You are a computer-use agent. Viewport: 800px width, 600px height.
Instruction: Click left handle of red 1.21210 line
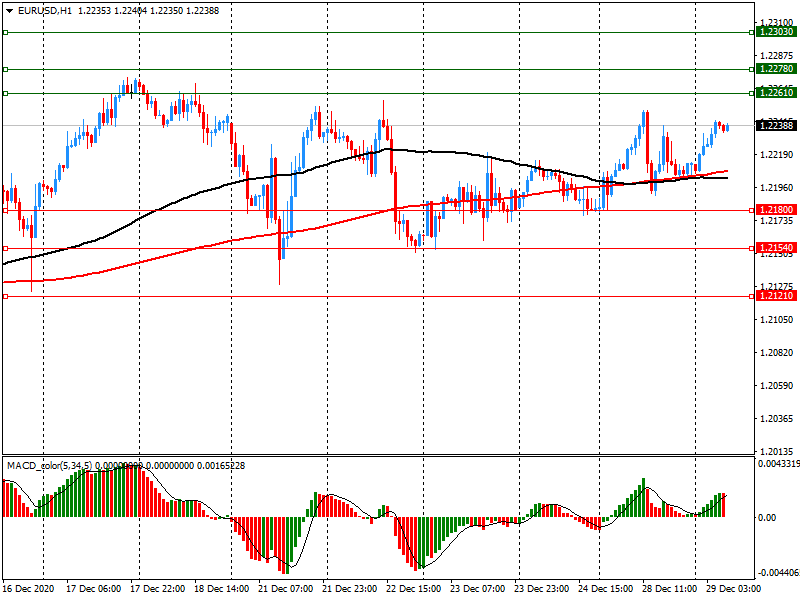pyautogui.click(x=5, y=296)
